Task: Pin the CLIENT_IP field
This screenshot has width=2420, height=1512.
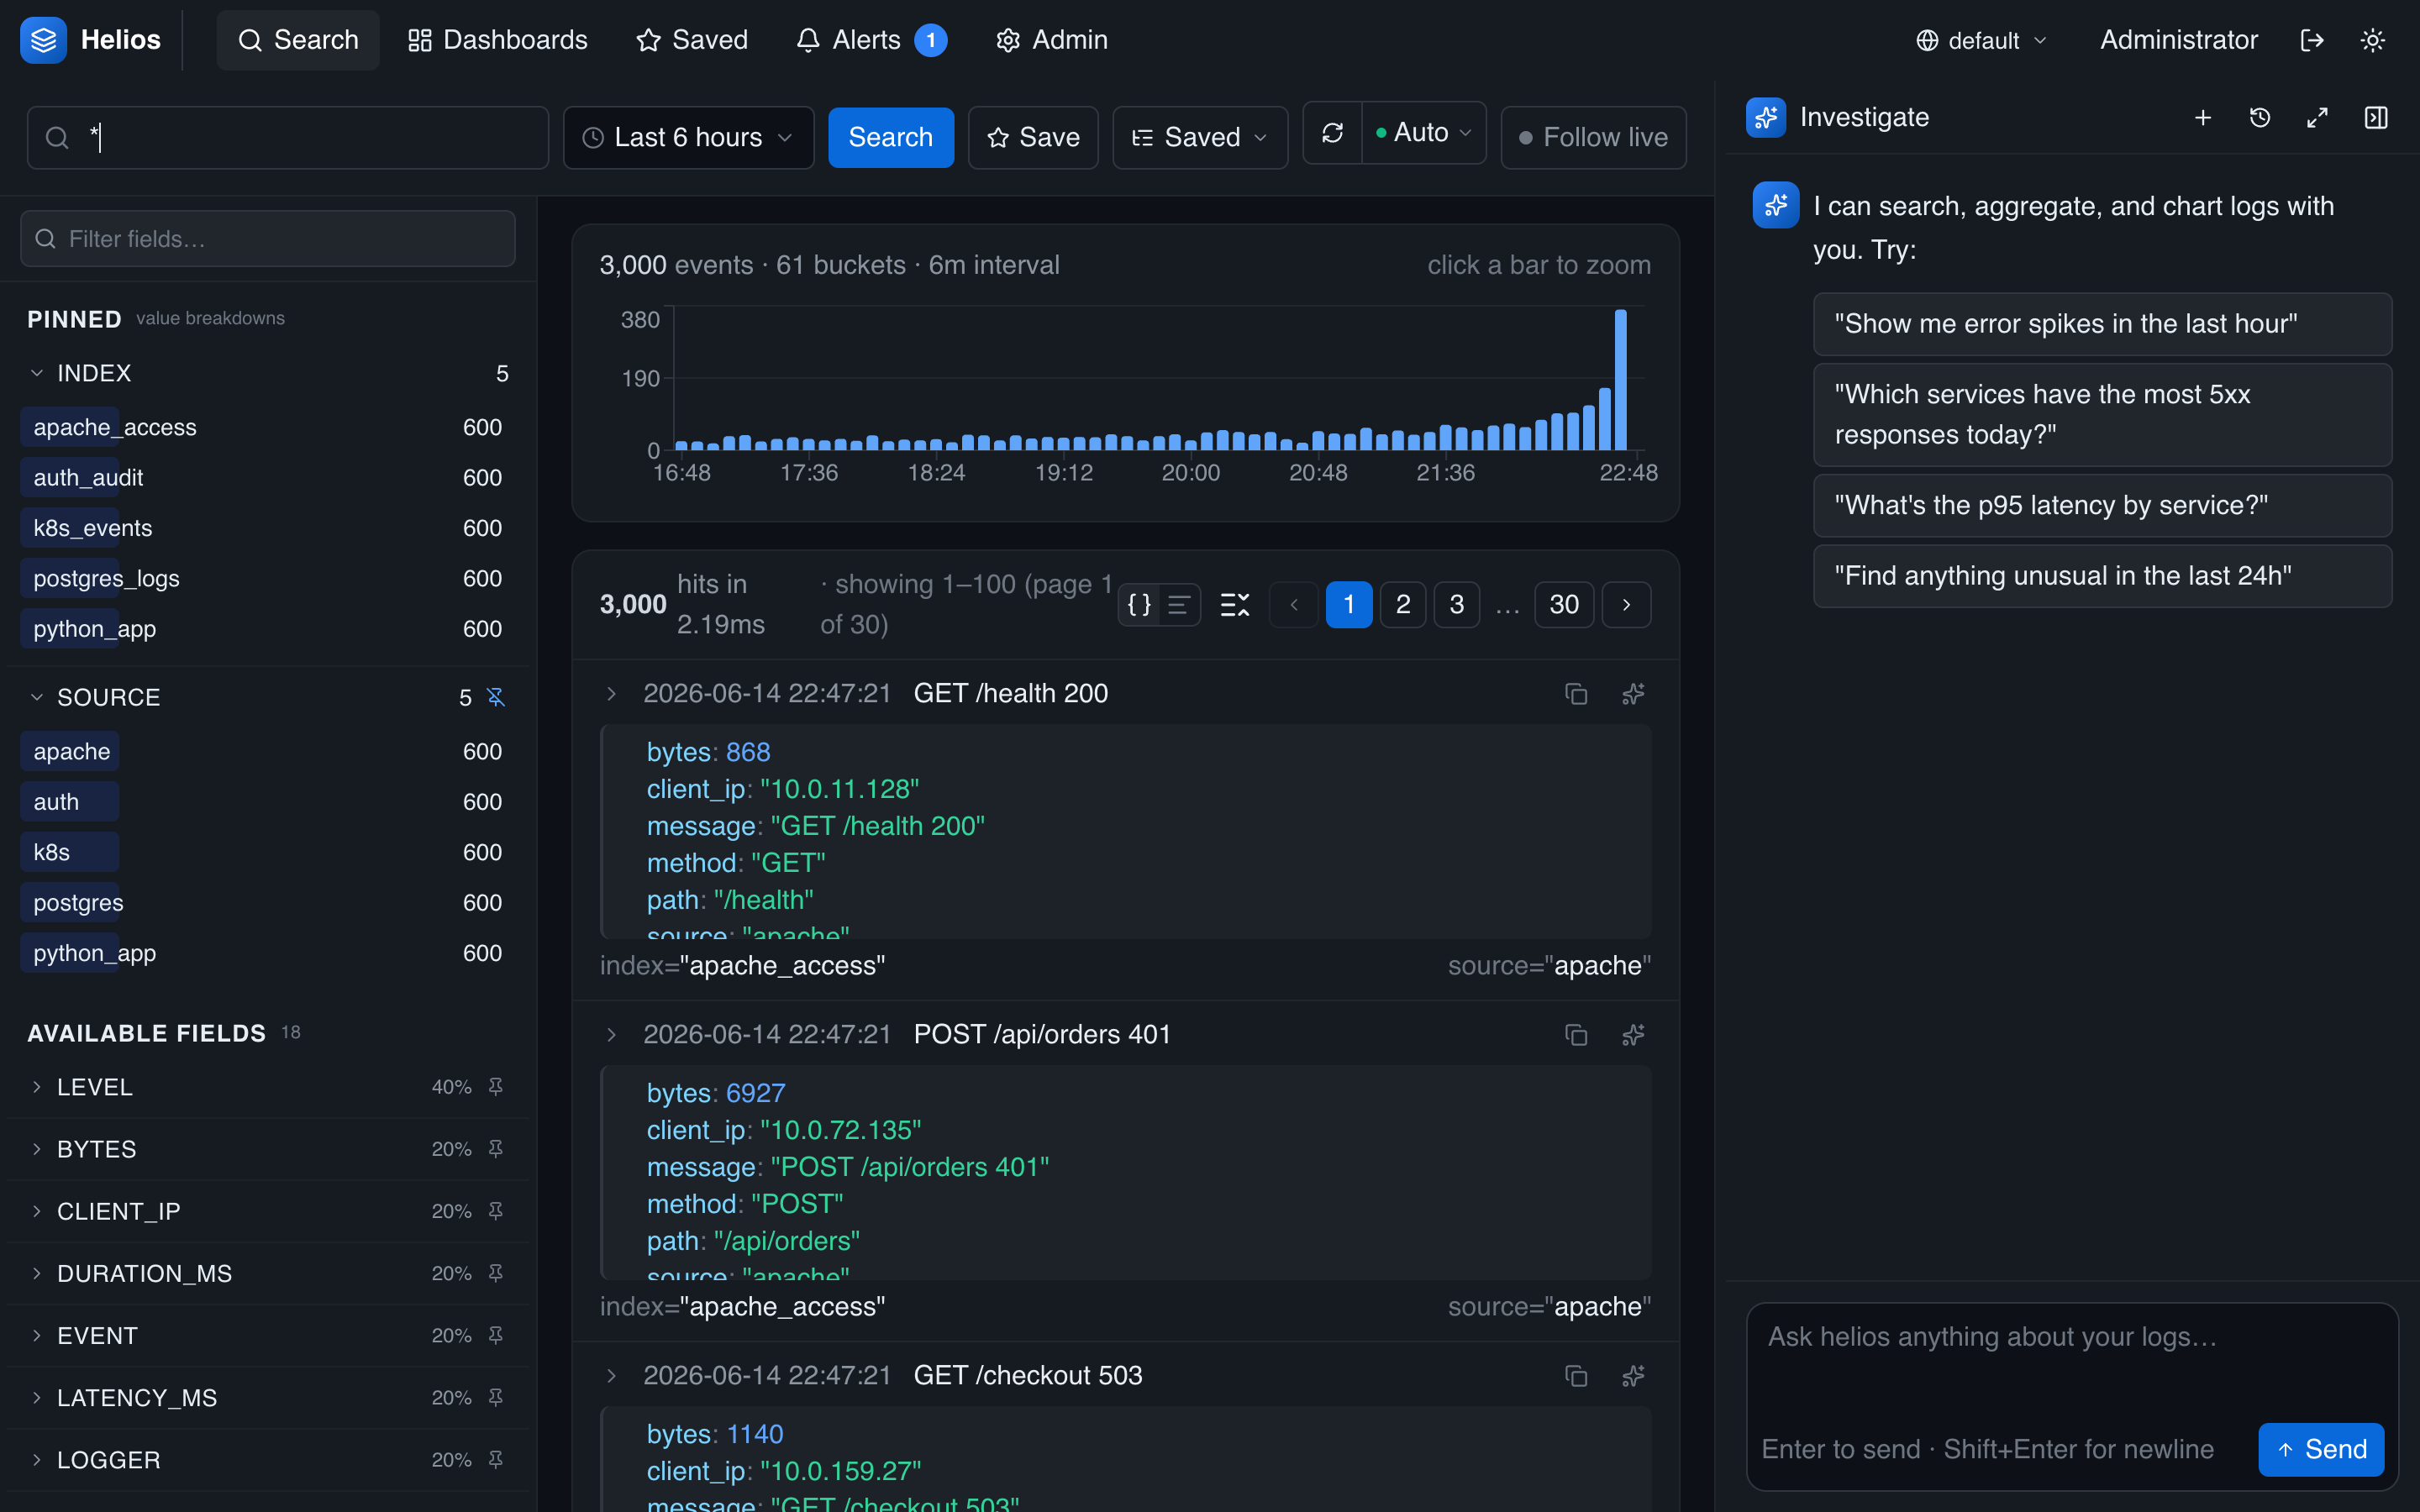Action: (x=496, y=1211)
